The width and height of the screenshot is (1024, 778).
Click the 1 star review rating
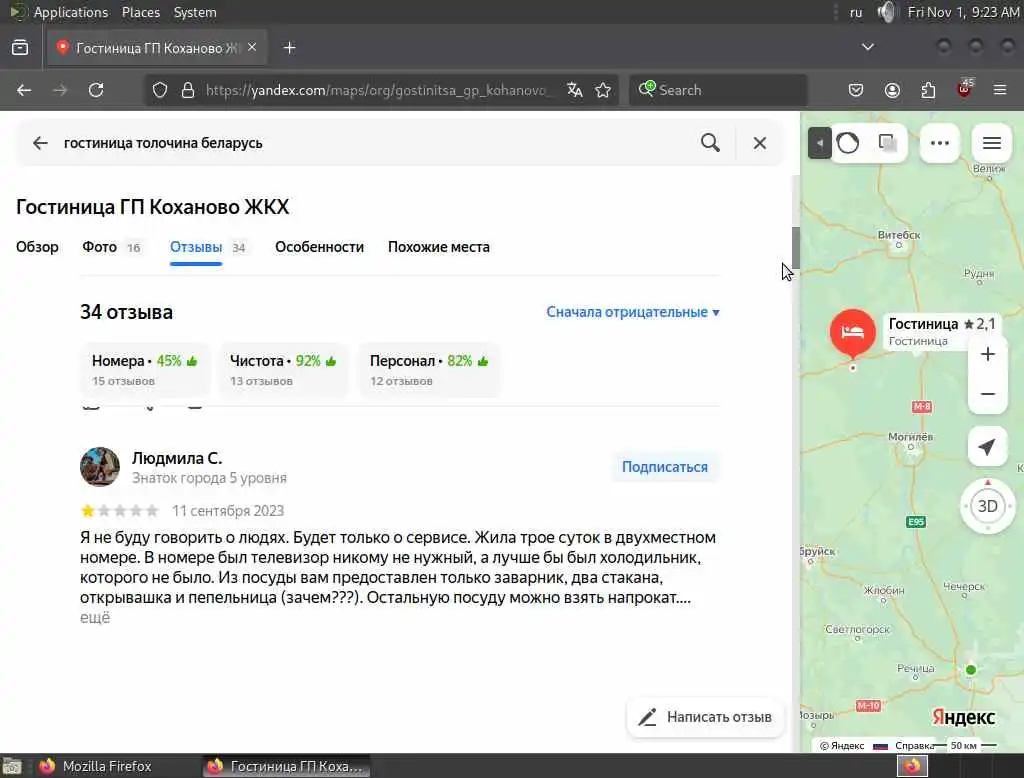(88, 510)
